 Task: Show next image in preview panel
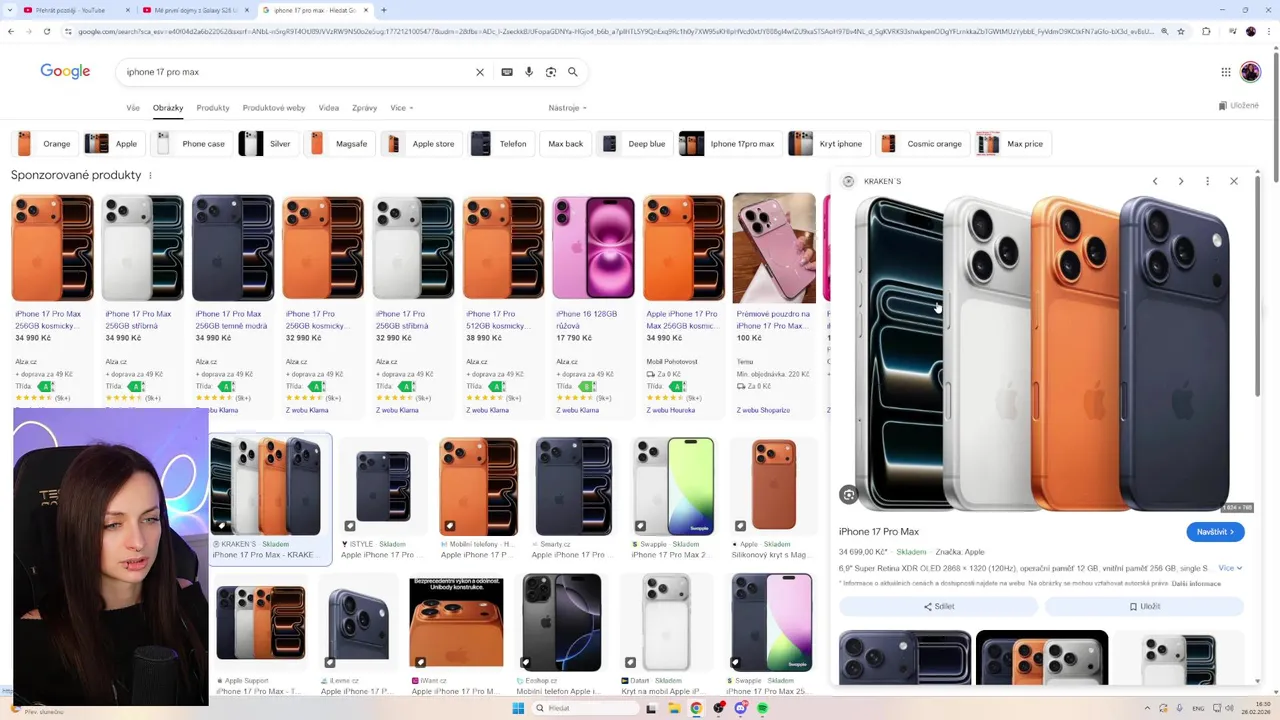(x=1181, y=181)
